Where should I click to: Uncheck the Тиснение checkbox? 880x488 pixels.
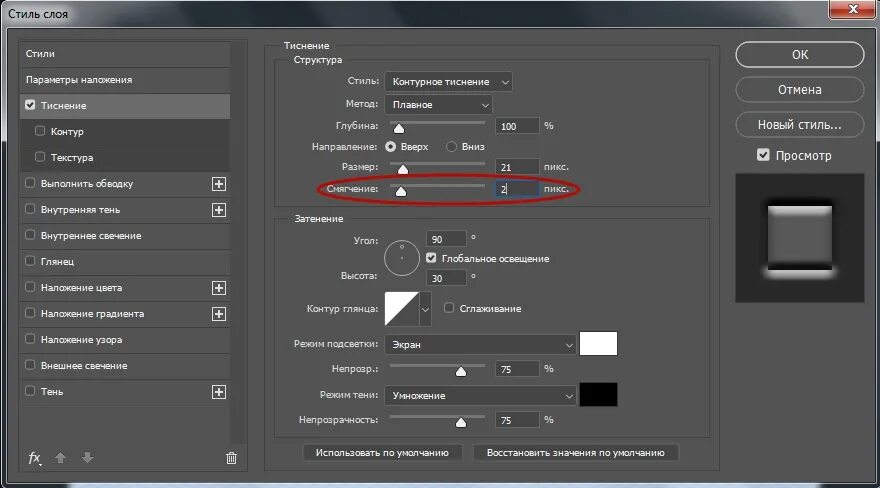(30, 105)
